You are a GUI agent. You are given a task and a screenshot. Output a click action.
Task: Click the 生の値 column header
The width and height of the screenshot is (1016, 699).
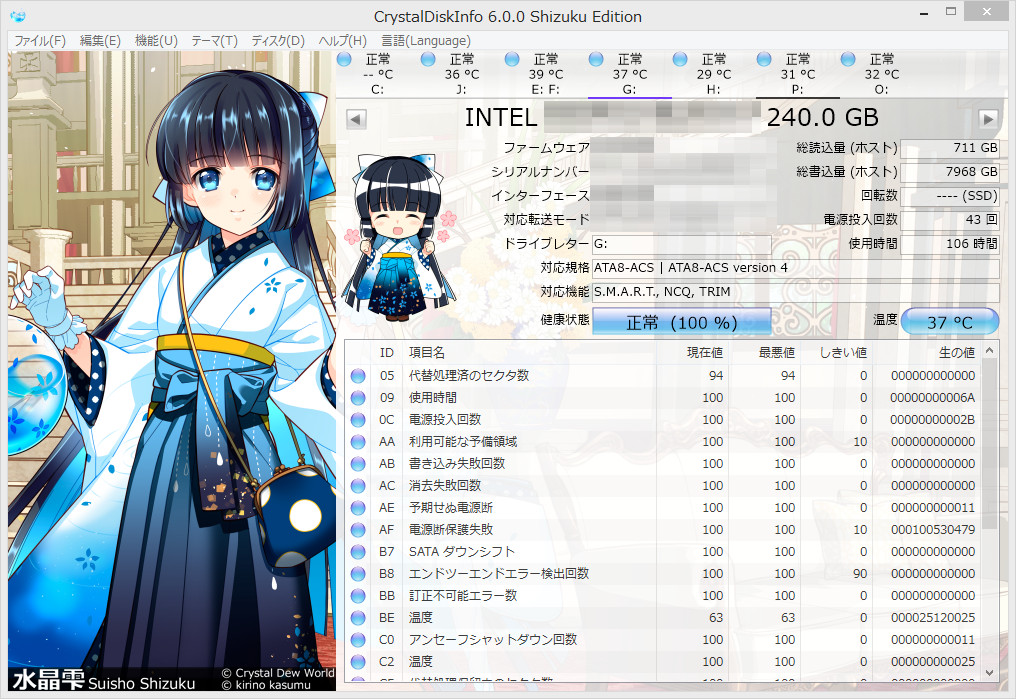coord(956,352)
